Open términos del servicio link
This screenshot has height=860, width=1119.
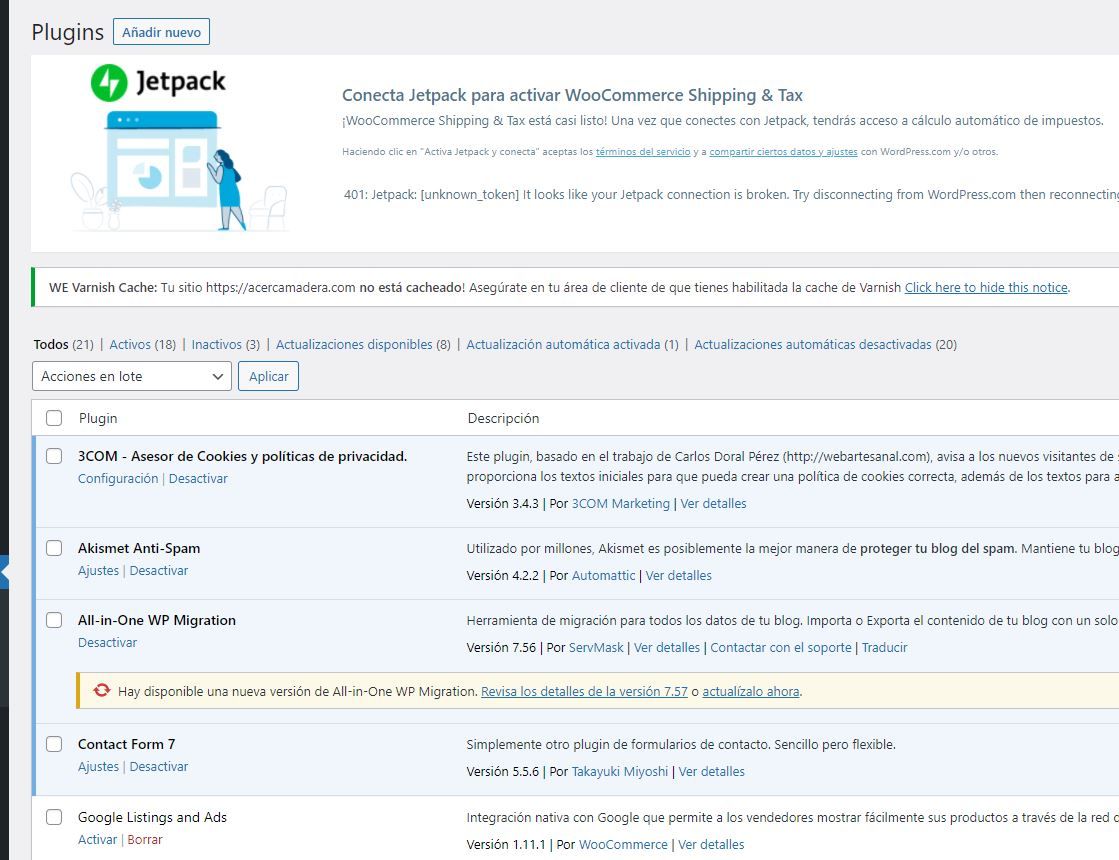(x=643, y=152)
